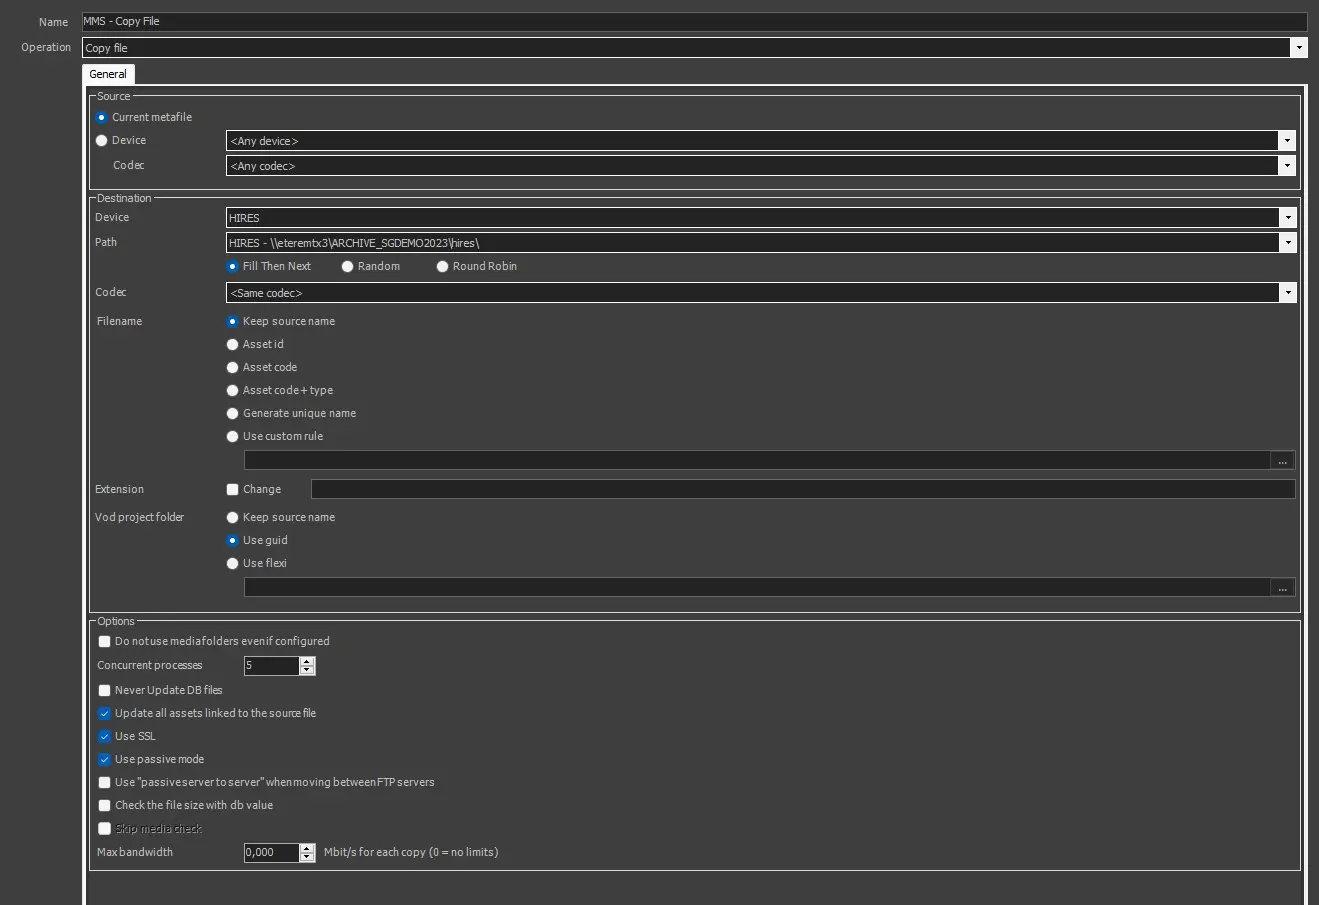Click into the Name text field

pyautogui.click(x=690, y=21)
